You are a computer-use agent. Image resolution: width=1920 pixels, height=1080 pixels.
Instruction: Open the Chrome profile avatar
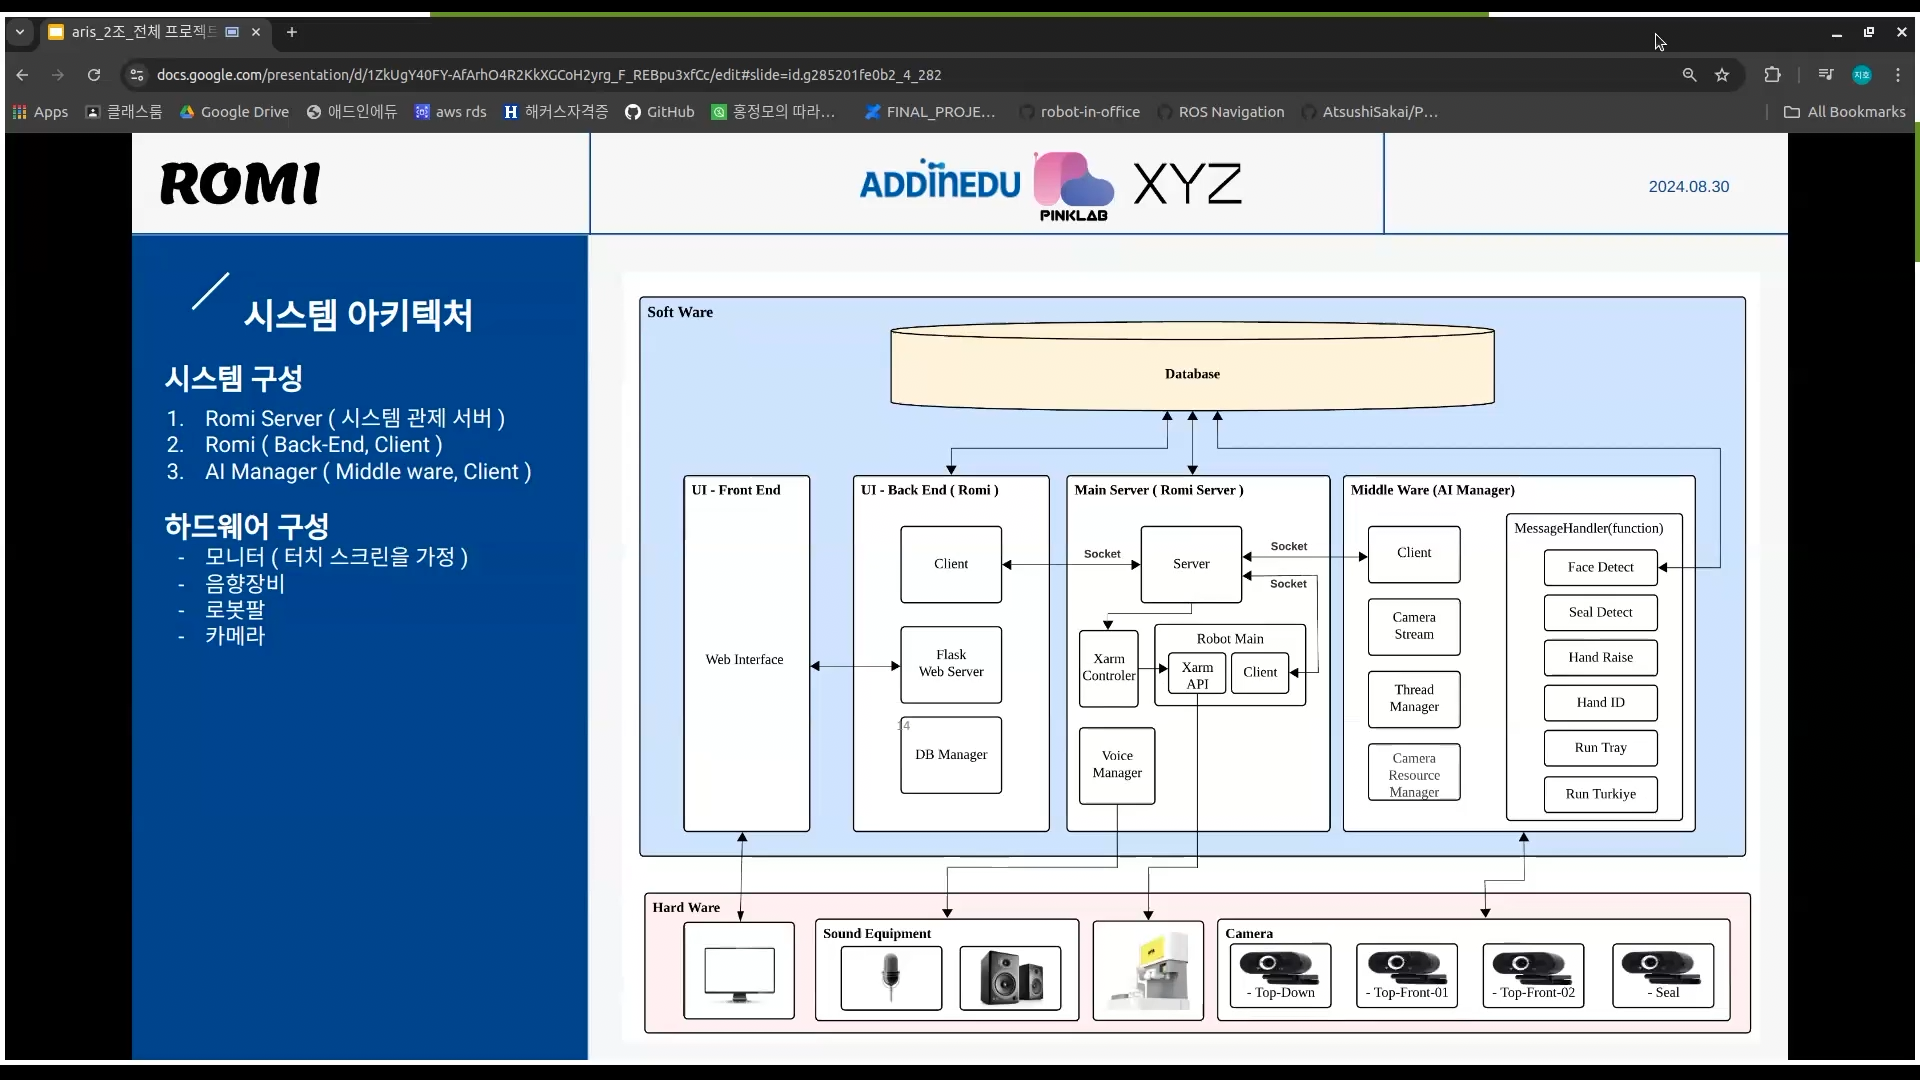coord(1861,75)
